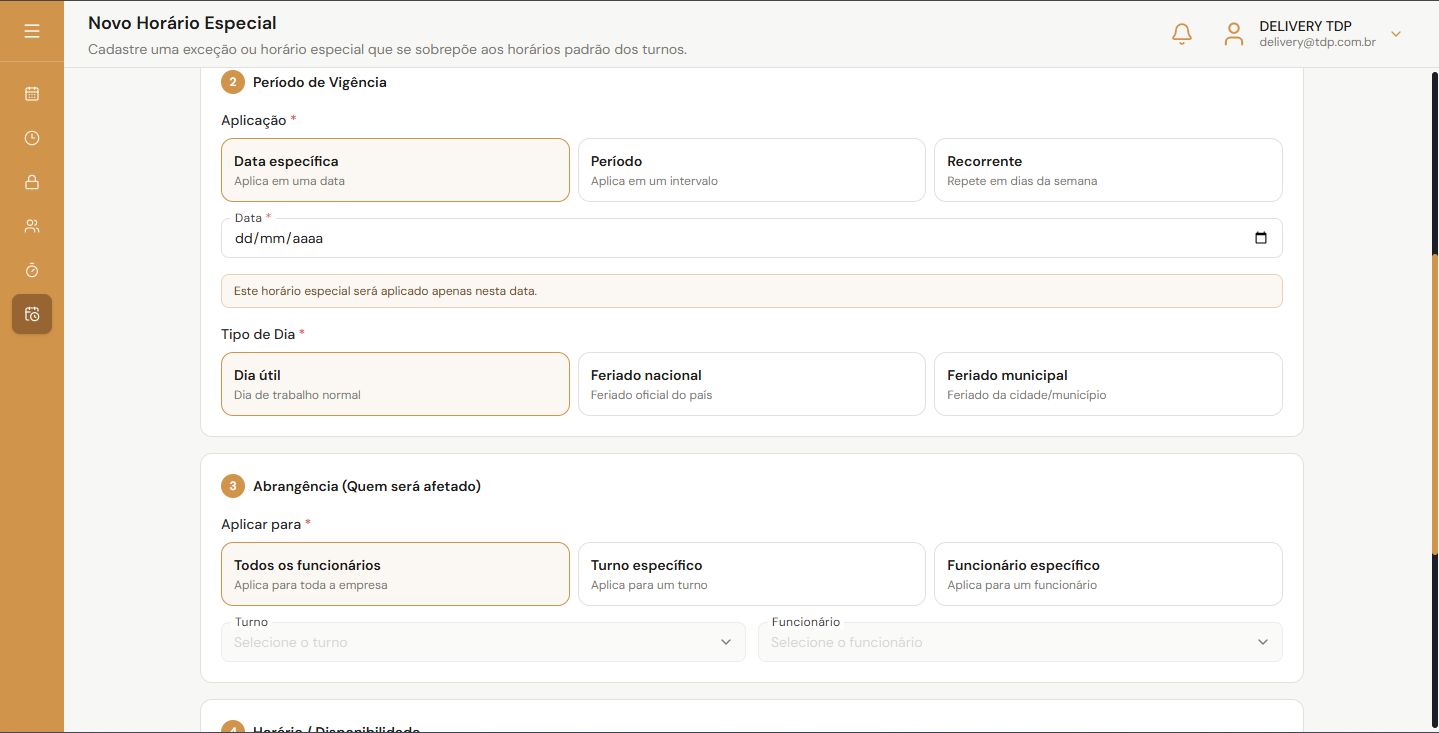
Task: Select Turno específico option
Action: click(752, 574)
